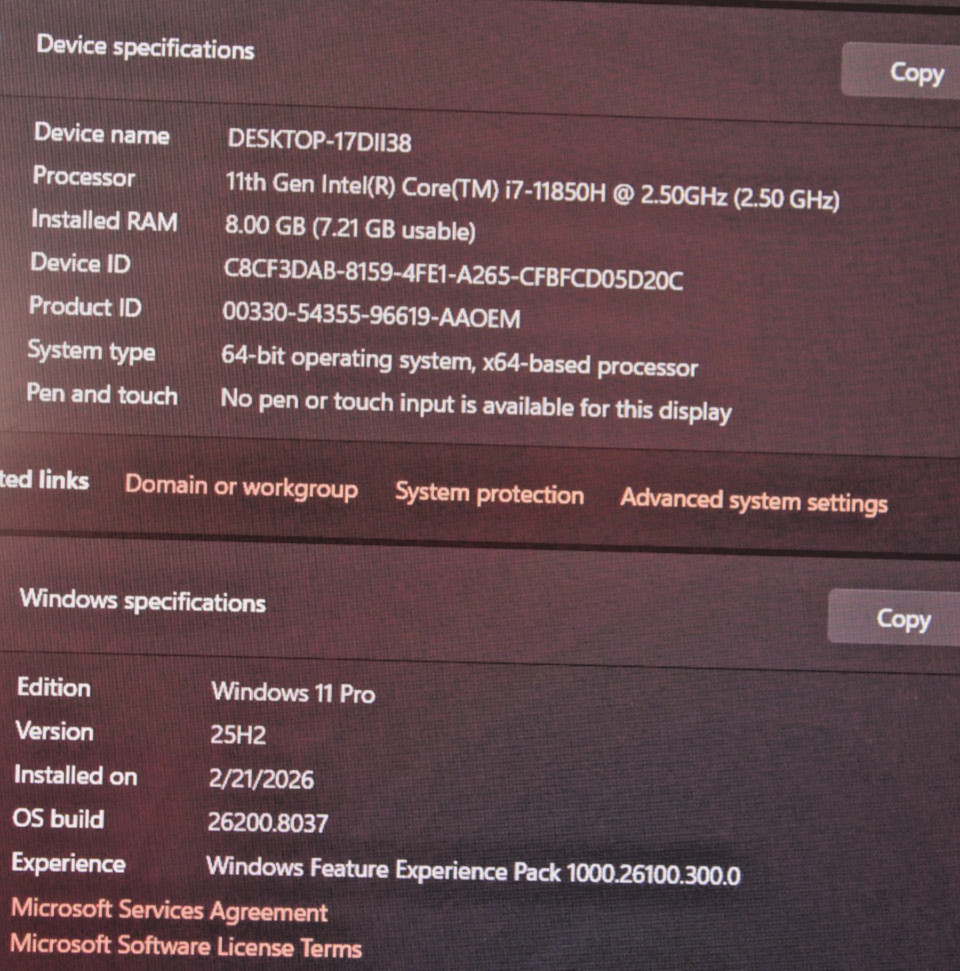
Task: Click the Product ID label
Action: (85, 307)
